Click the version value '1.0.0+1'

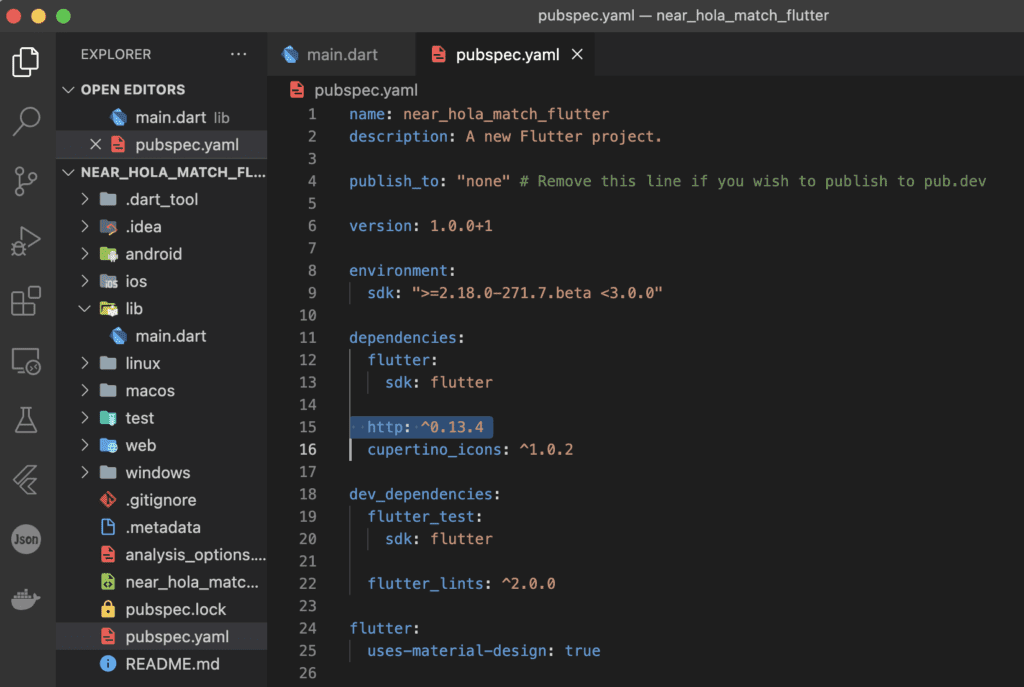[x=461, y=226]
